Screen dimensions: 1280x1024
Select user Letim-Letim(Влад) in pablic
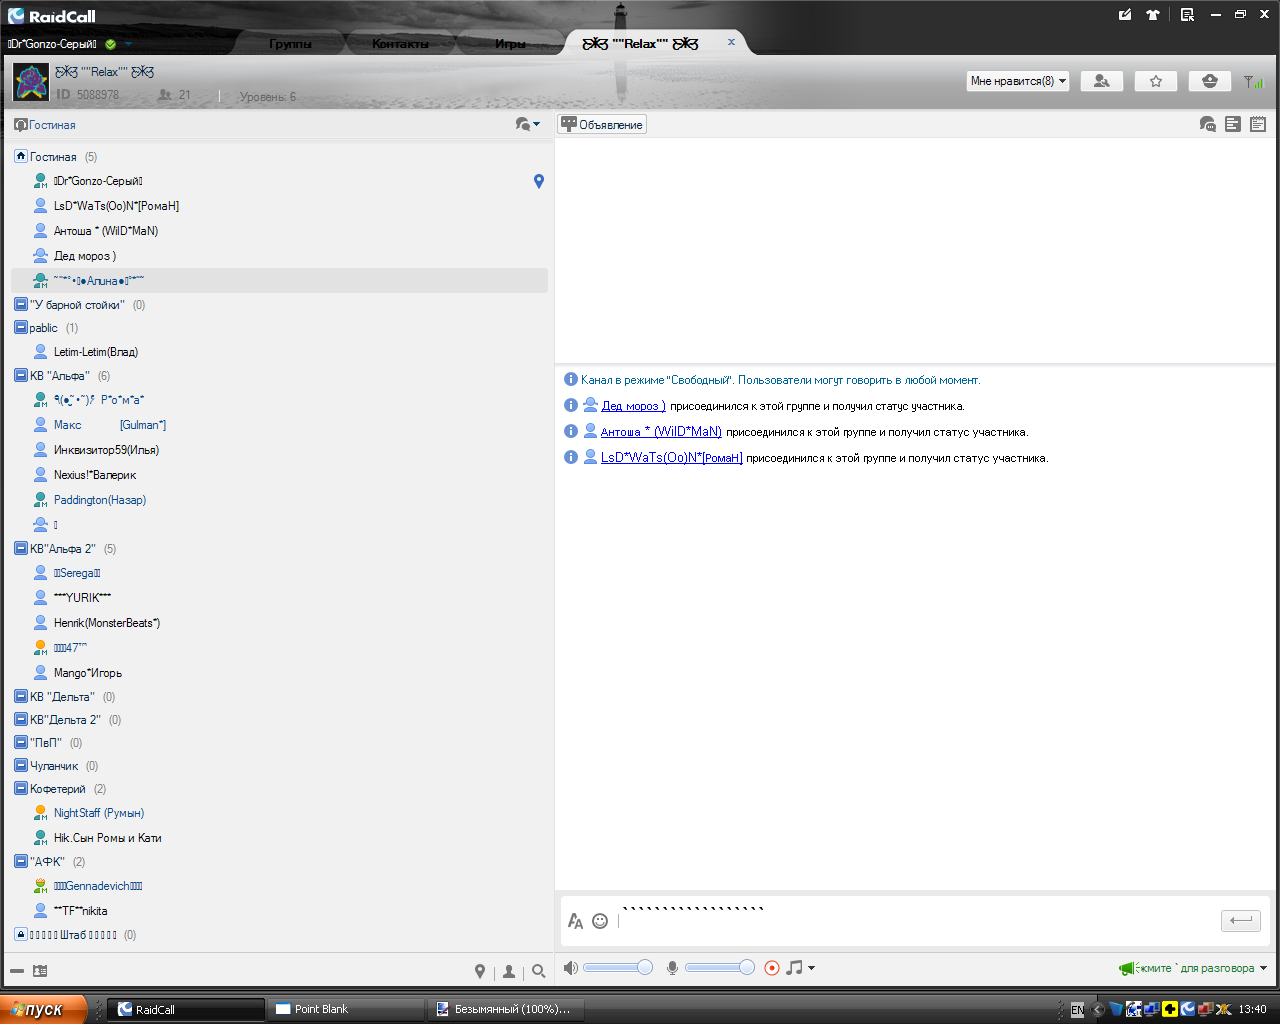pyautogui.click(x=96, y=352)
